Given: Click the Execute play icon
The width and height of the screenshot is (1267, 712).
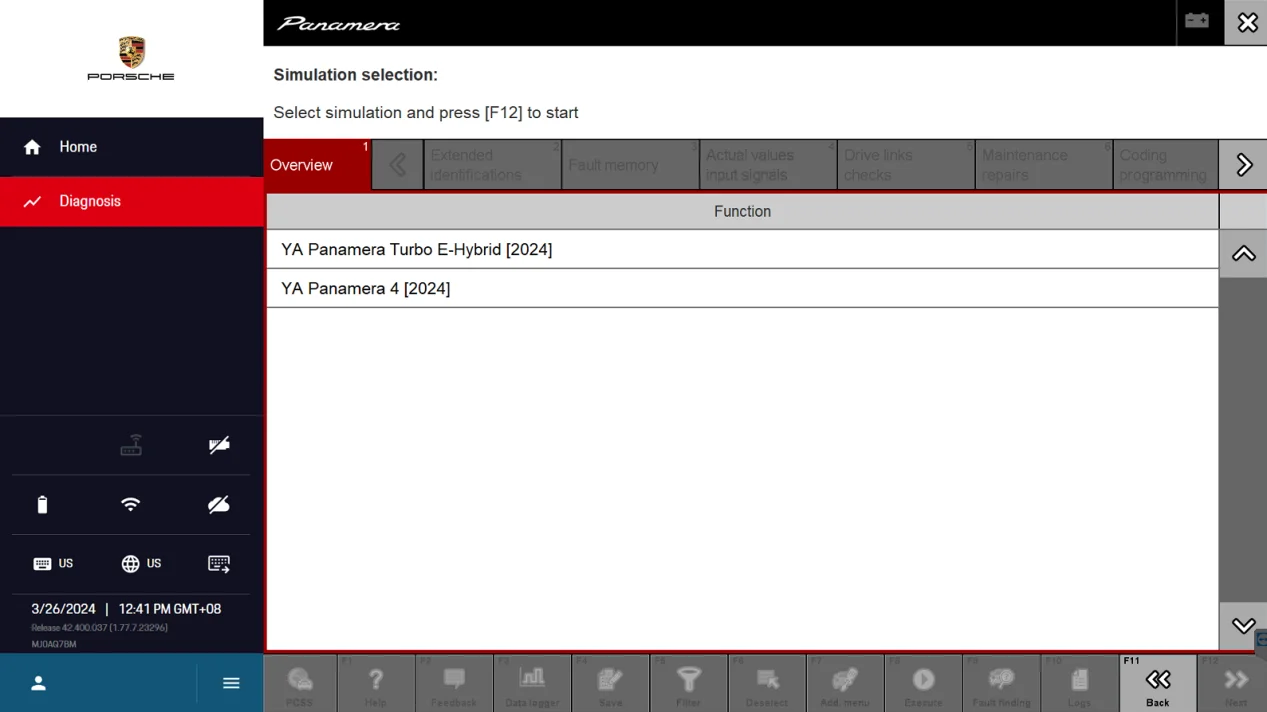Looking at the screenshot, I should (x=923, y=684).
